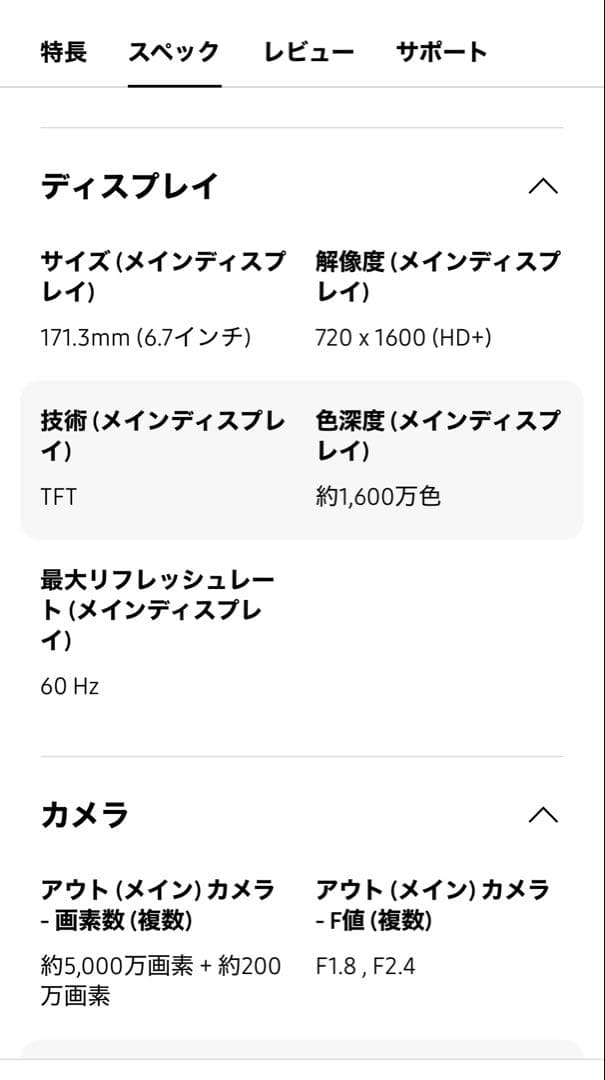Open the サポート tab

click(x=442, y=52)
